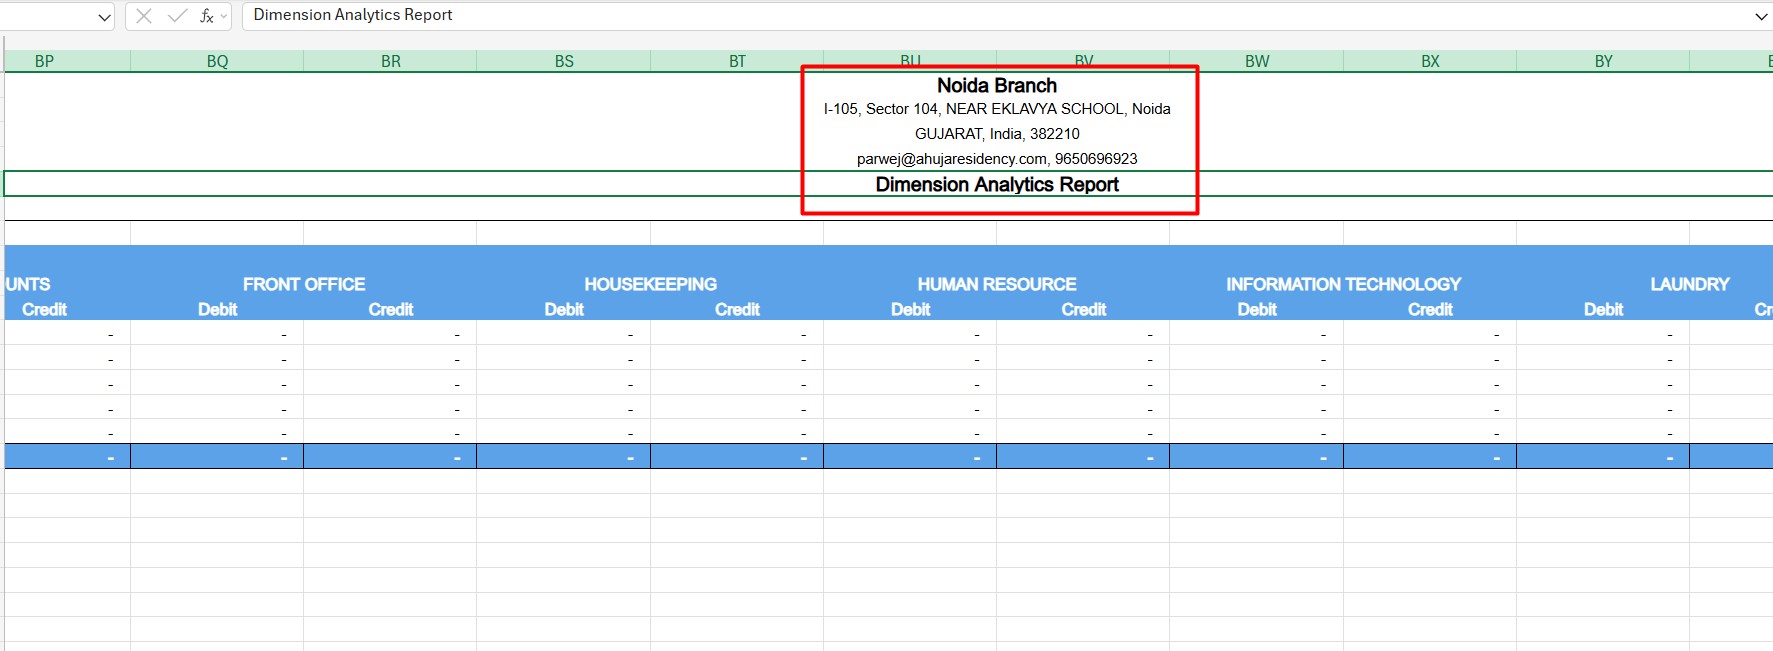The height and width of the screenshot is (651, 1773).
Task: Select column BX header
Action: pos(1430,61)
